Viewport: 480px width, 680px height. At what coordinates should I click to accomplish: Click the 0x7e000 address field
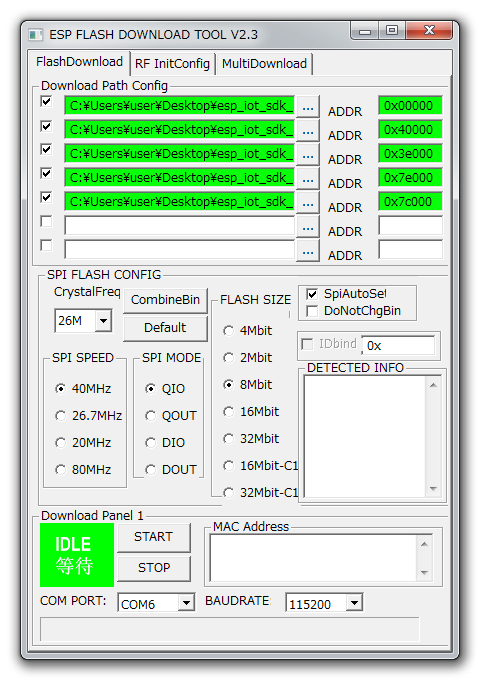pos(410,178)
